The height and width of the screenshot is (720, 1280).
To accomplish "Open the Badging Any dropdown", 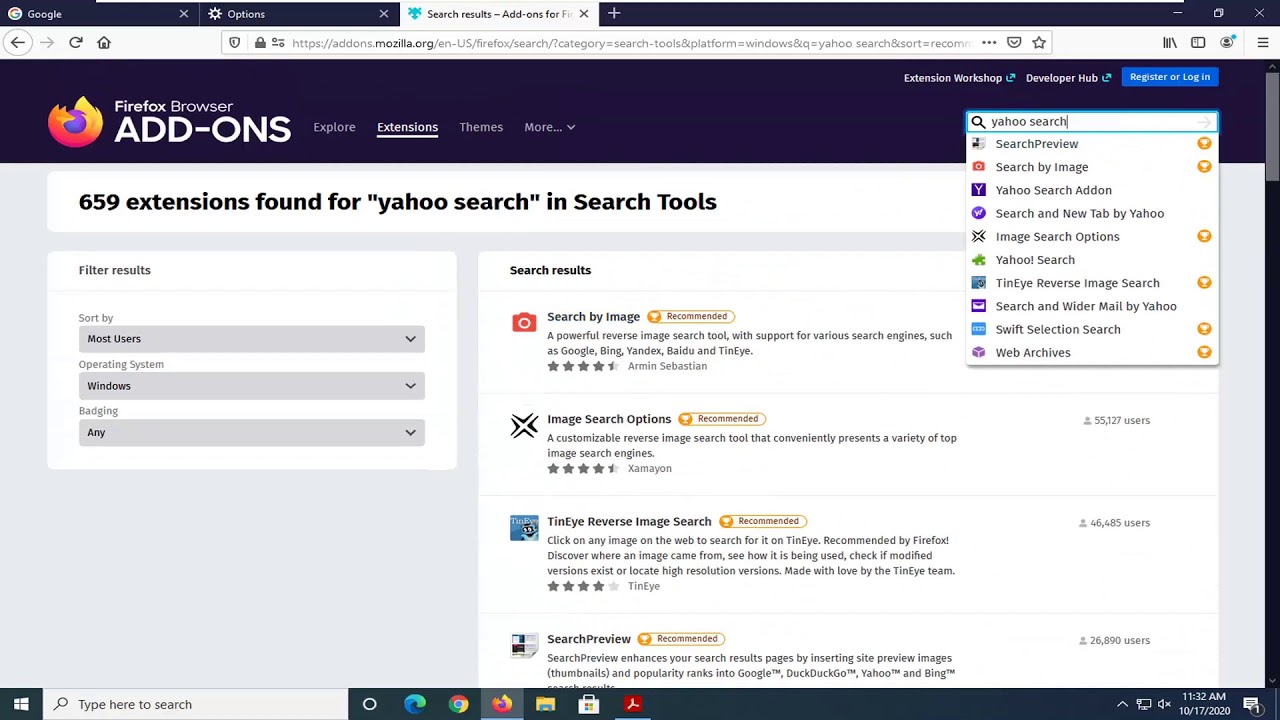I will click(251, 432).
